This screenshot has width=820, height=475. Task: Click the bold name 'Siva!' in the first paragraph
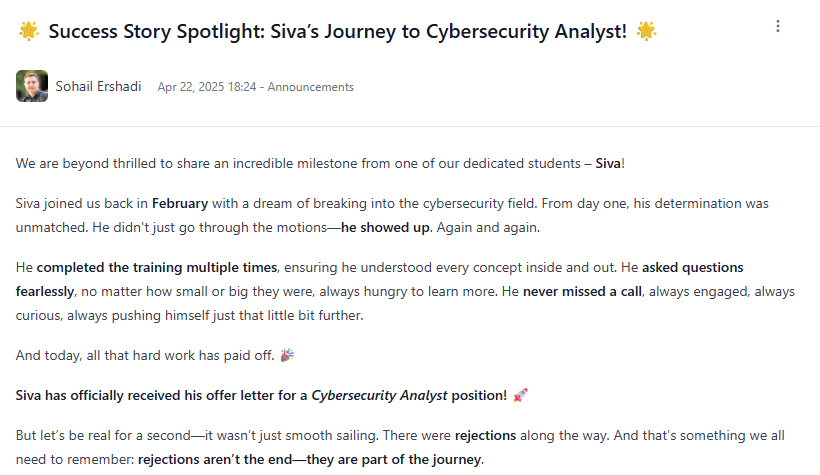609,163
